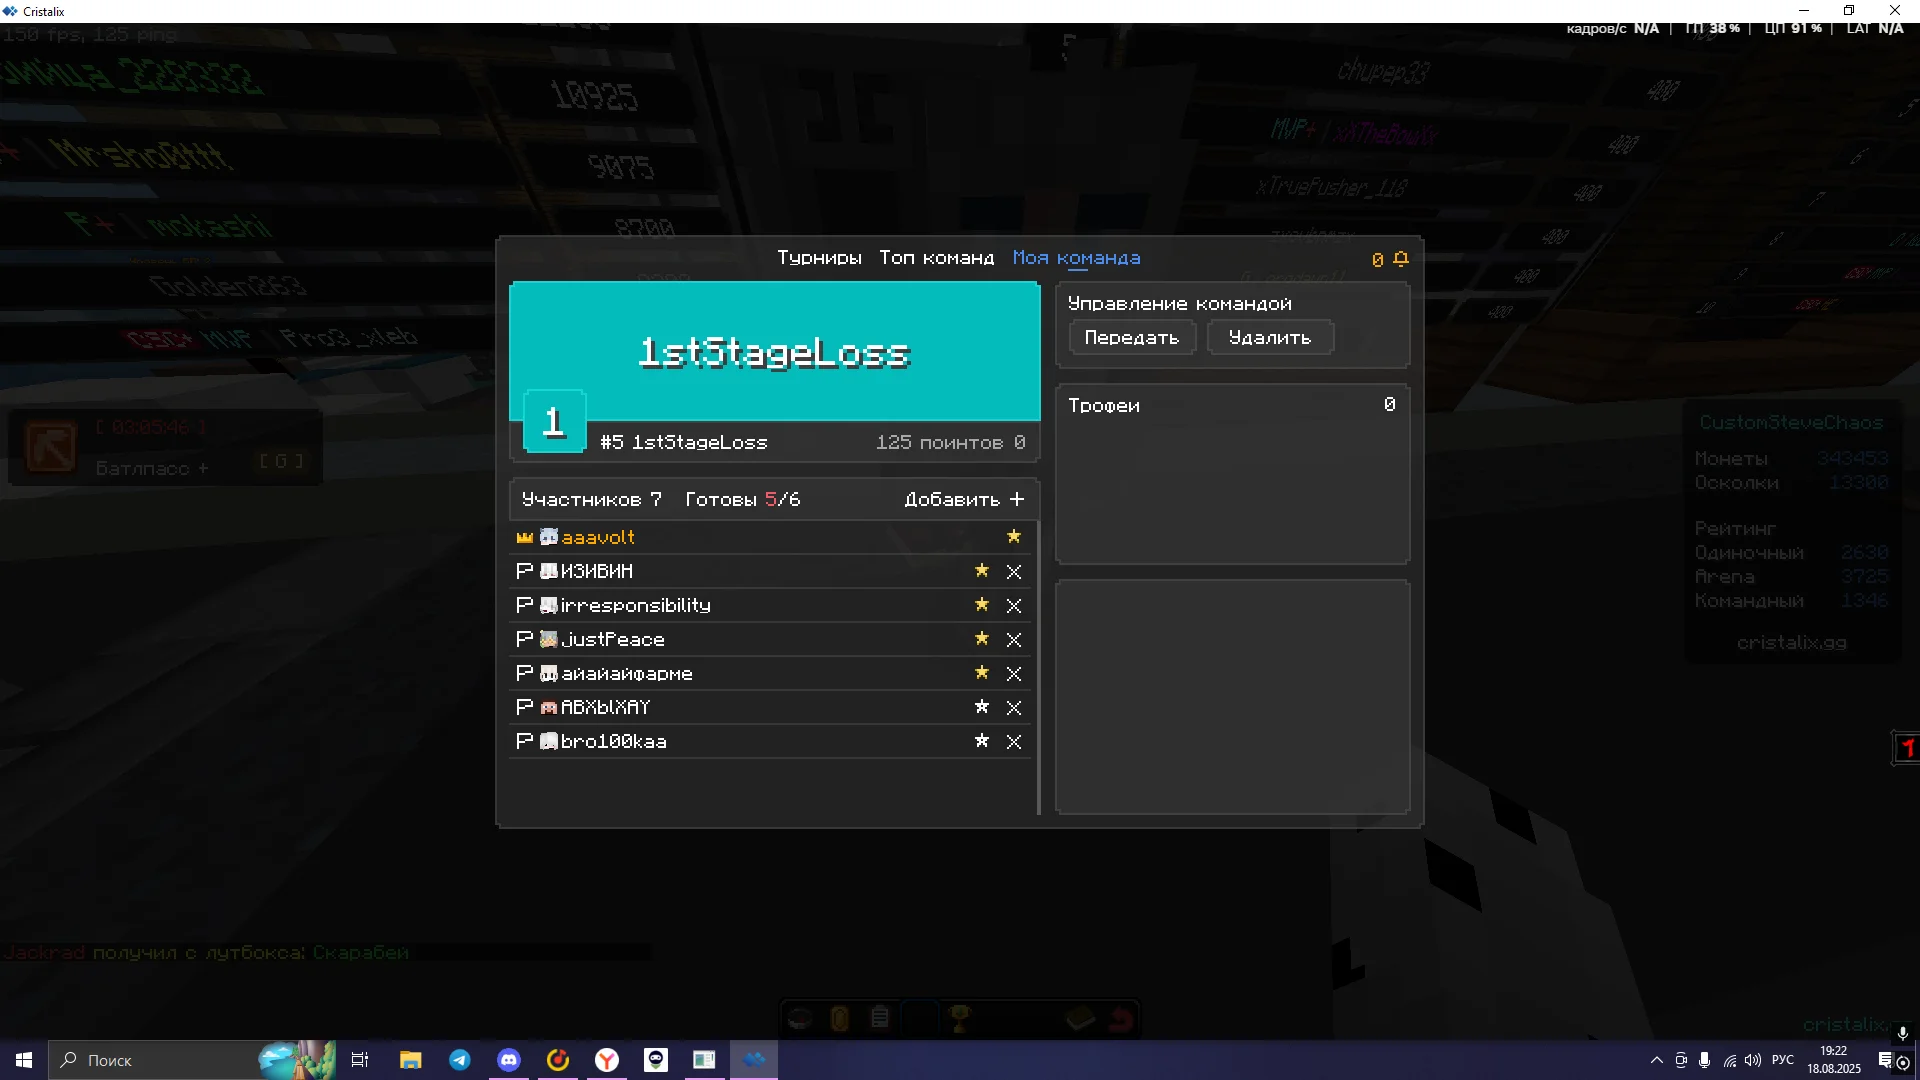The height and width of the screenshot is (1080, 1920).
Task: Click the X next to bro100kaa
Action: [x=1014, y=742]
